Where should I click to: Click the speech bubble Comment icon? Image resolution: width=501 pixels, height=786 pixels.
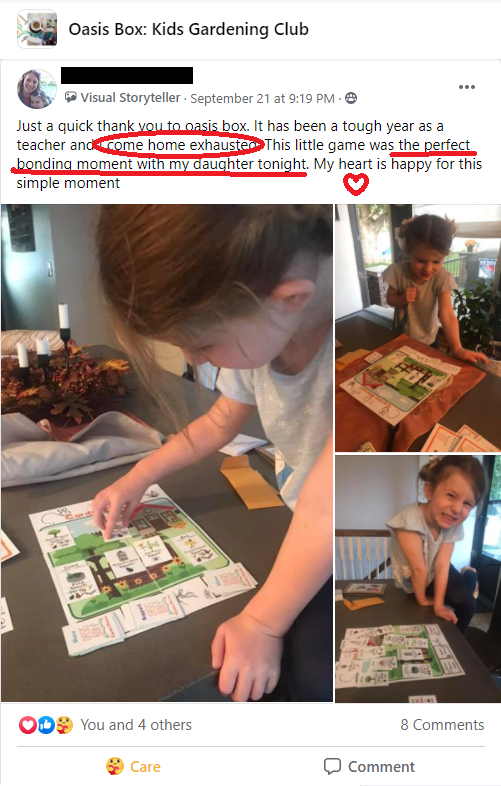[332, 766]
